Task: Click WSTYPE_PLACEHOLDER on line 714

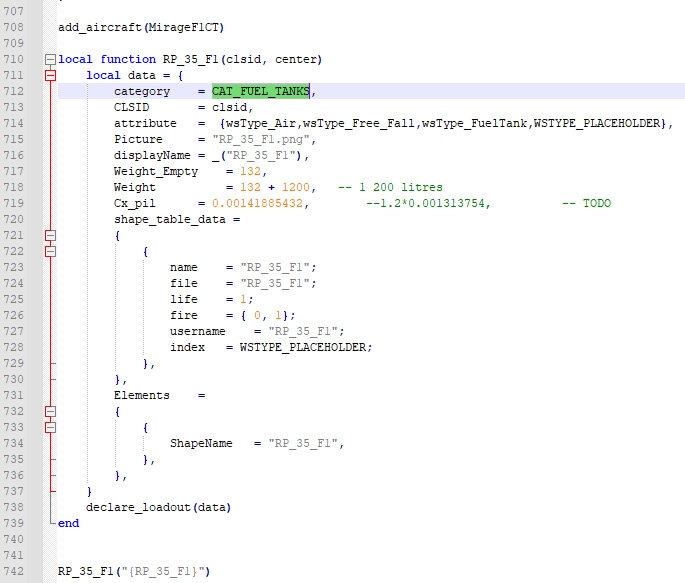Action: point(596,124)
